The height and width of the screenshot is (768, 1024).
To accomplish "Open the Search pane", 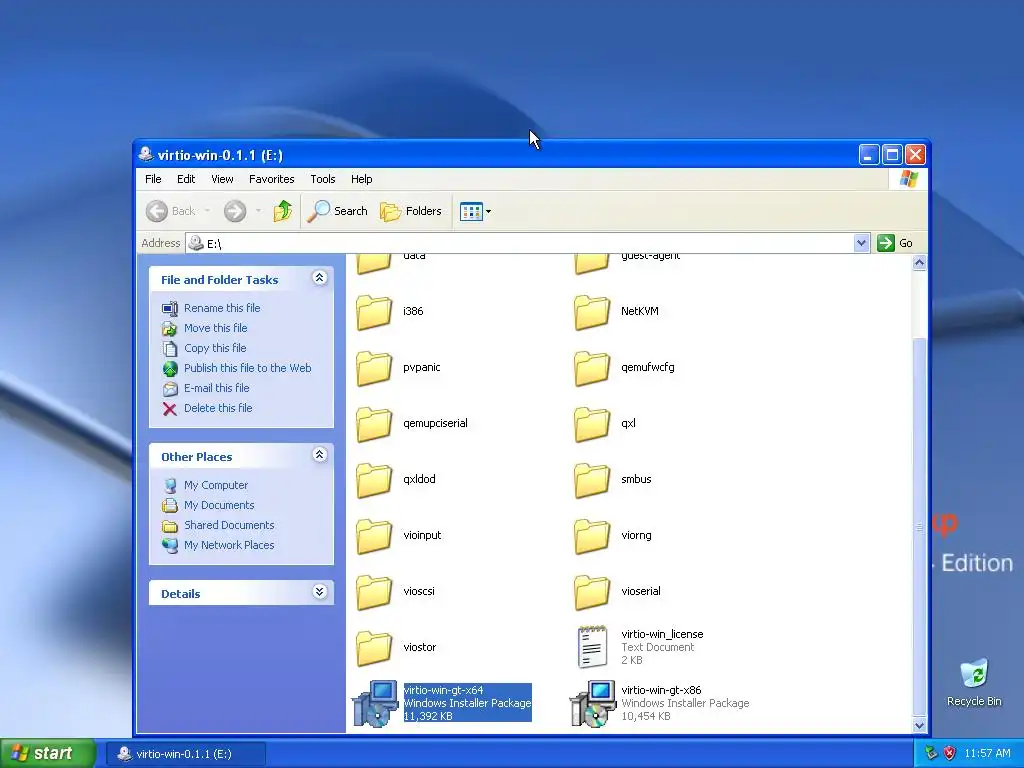I will coord(338,211).
